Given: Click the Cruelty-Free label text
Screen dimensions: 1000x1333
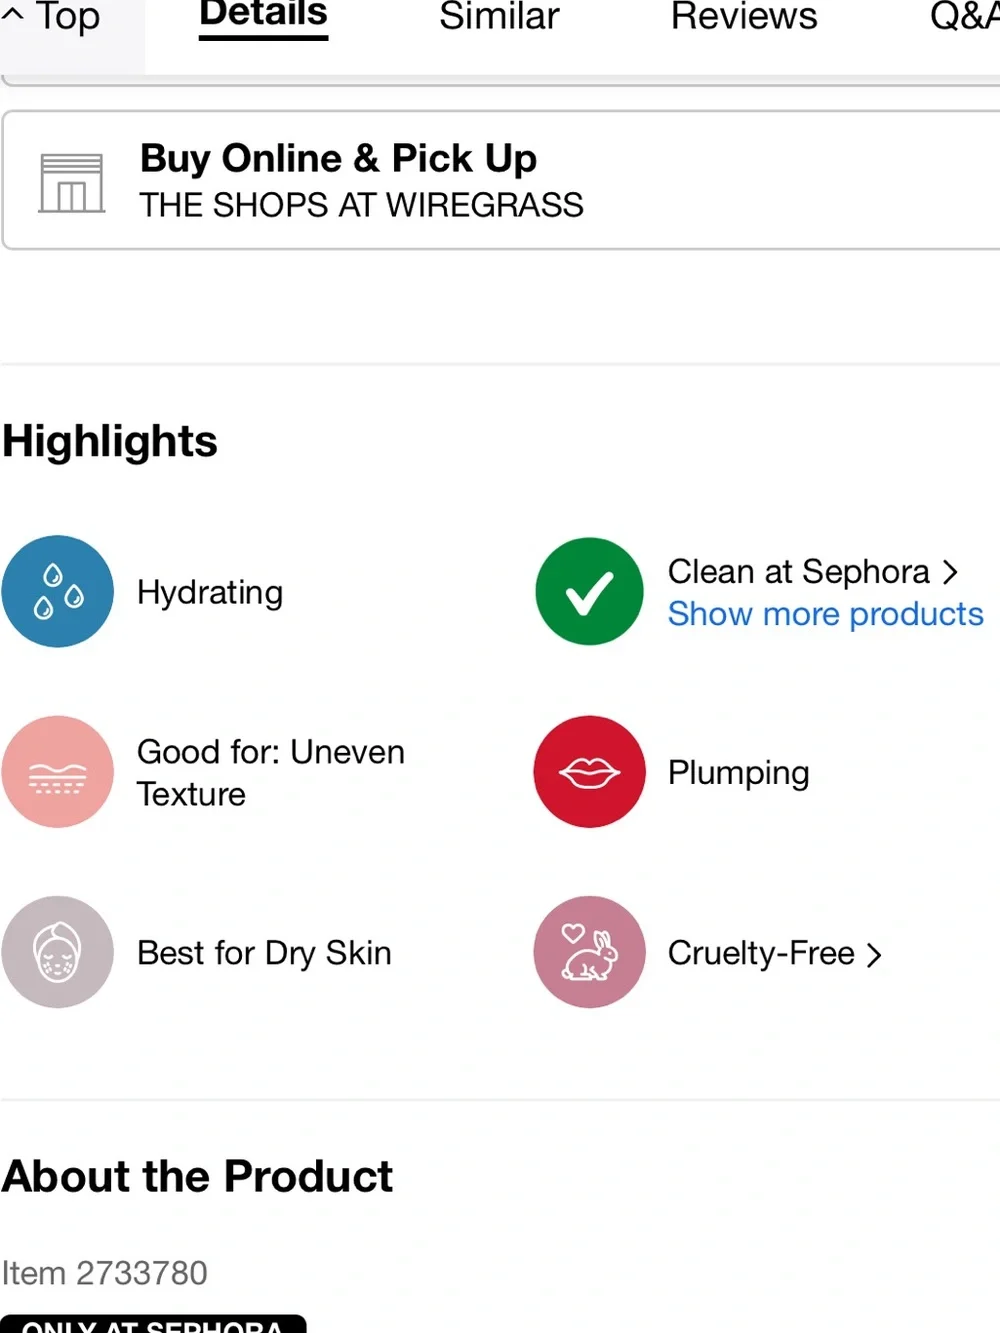Looking at the screenshot, I should tap(761, 953).
